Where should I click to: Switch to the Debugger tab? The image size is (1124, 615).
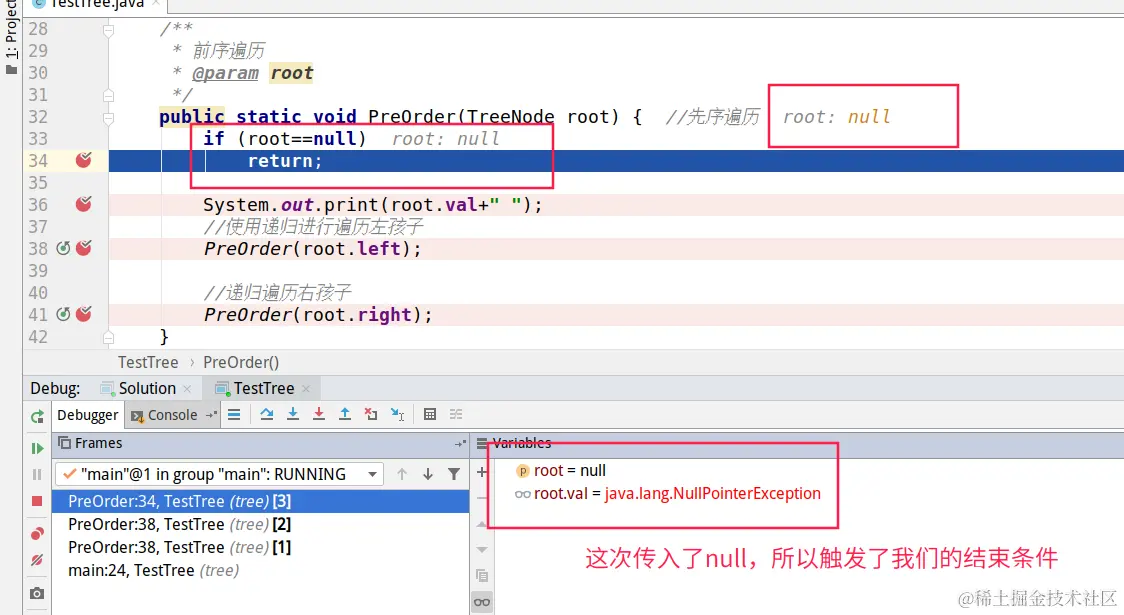(x=87, y=415)
